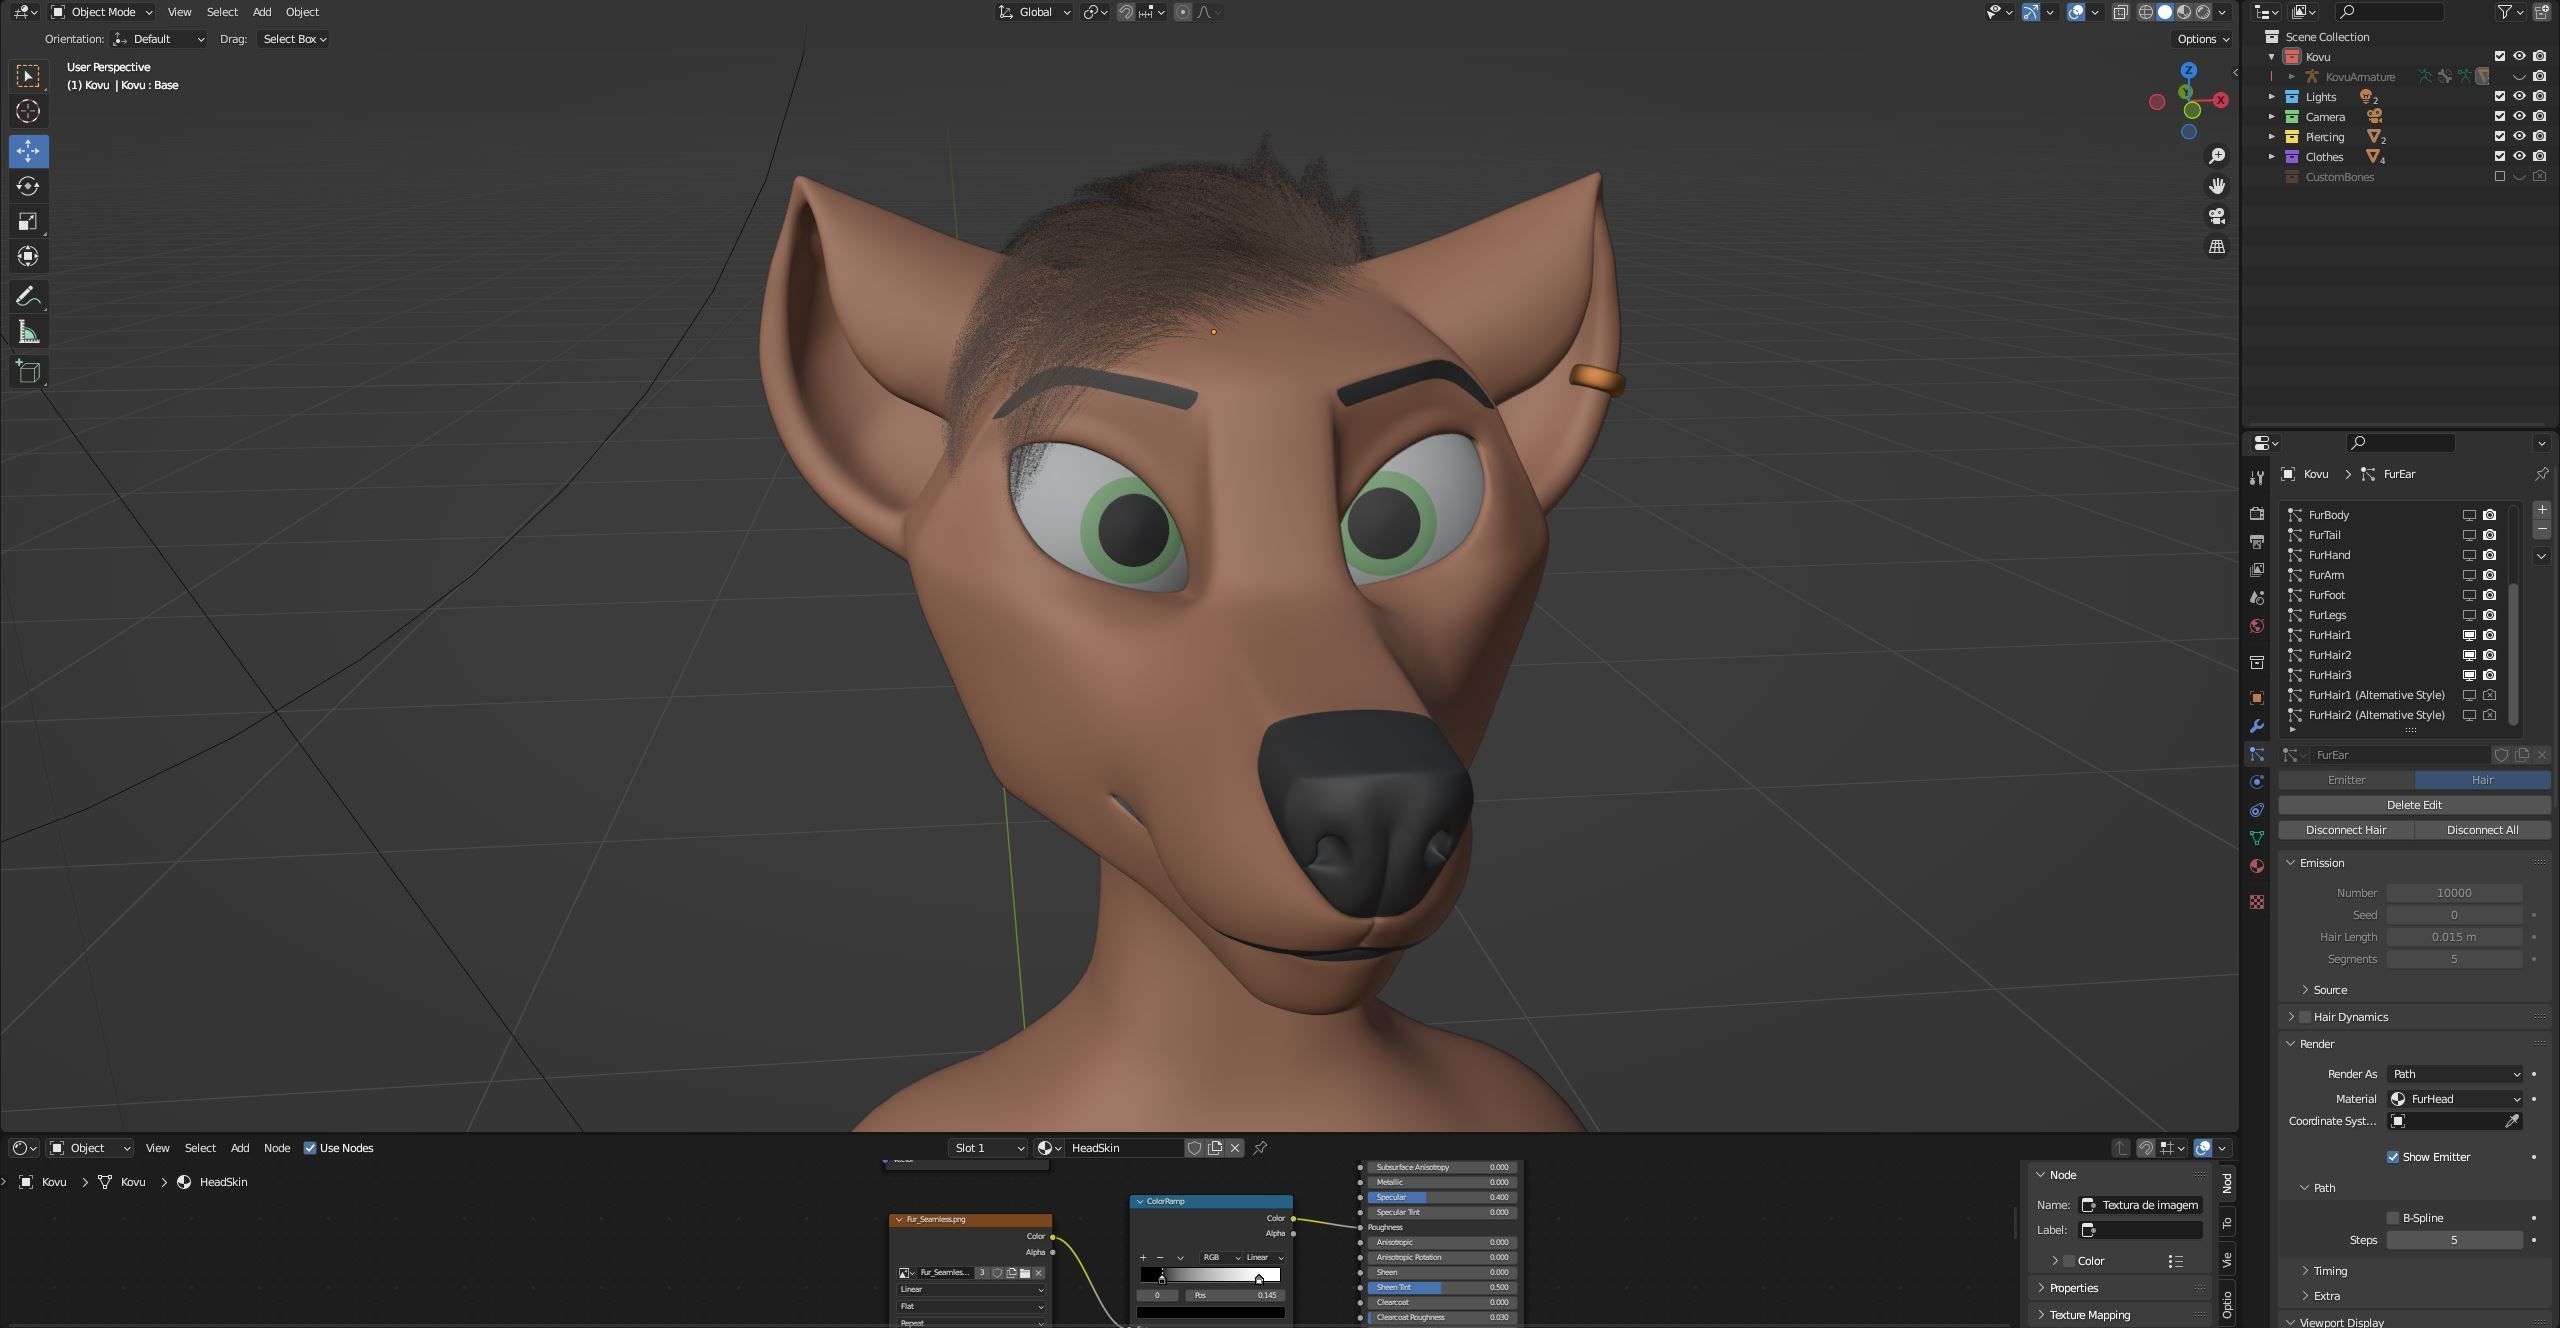The height and width of the screenshot is (1328, 2560).
Task: Click the Delete Edit button
Action: click(2414, 805)
